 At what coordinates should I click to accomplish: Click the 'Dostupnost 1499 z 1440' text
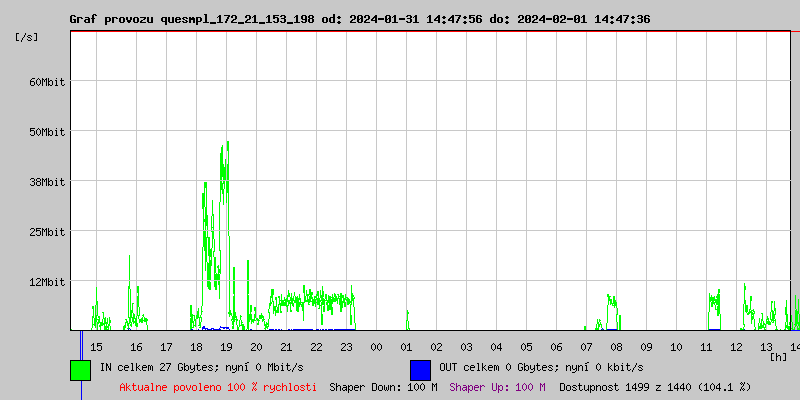click(x=655, y=387)
